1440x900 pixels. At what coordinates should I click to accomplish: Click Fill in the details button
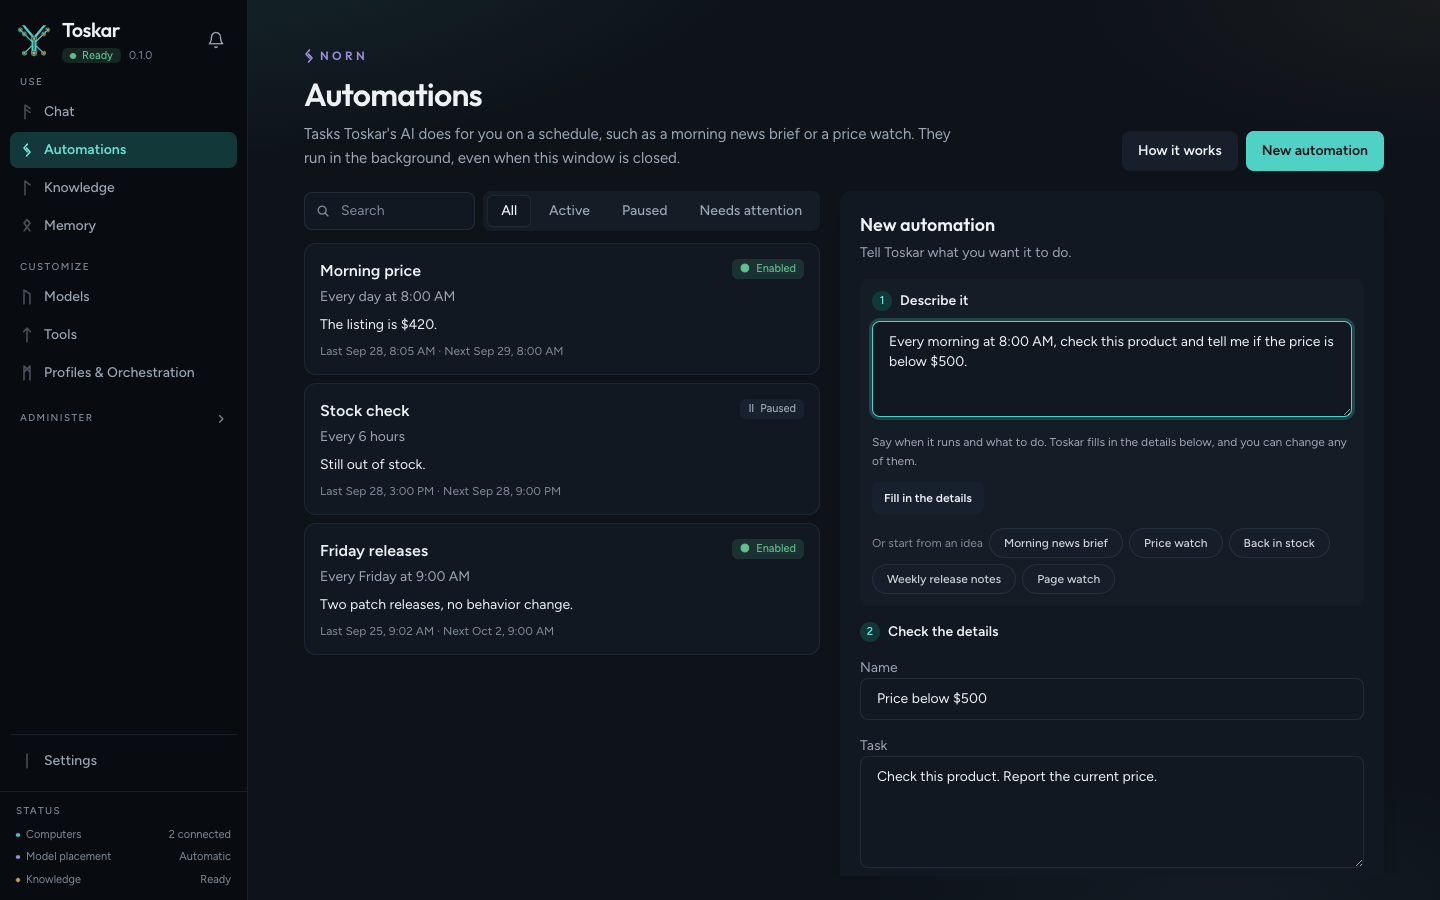(x=928, y=498)
